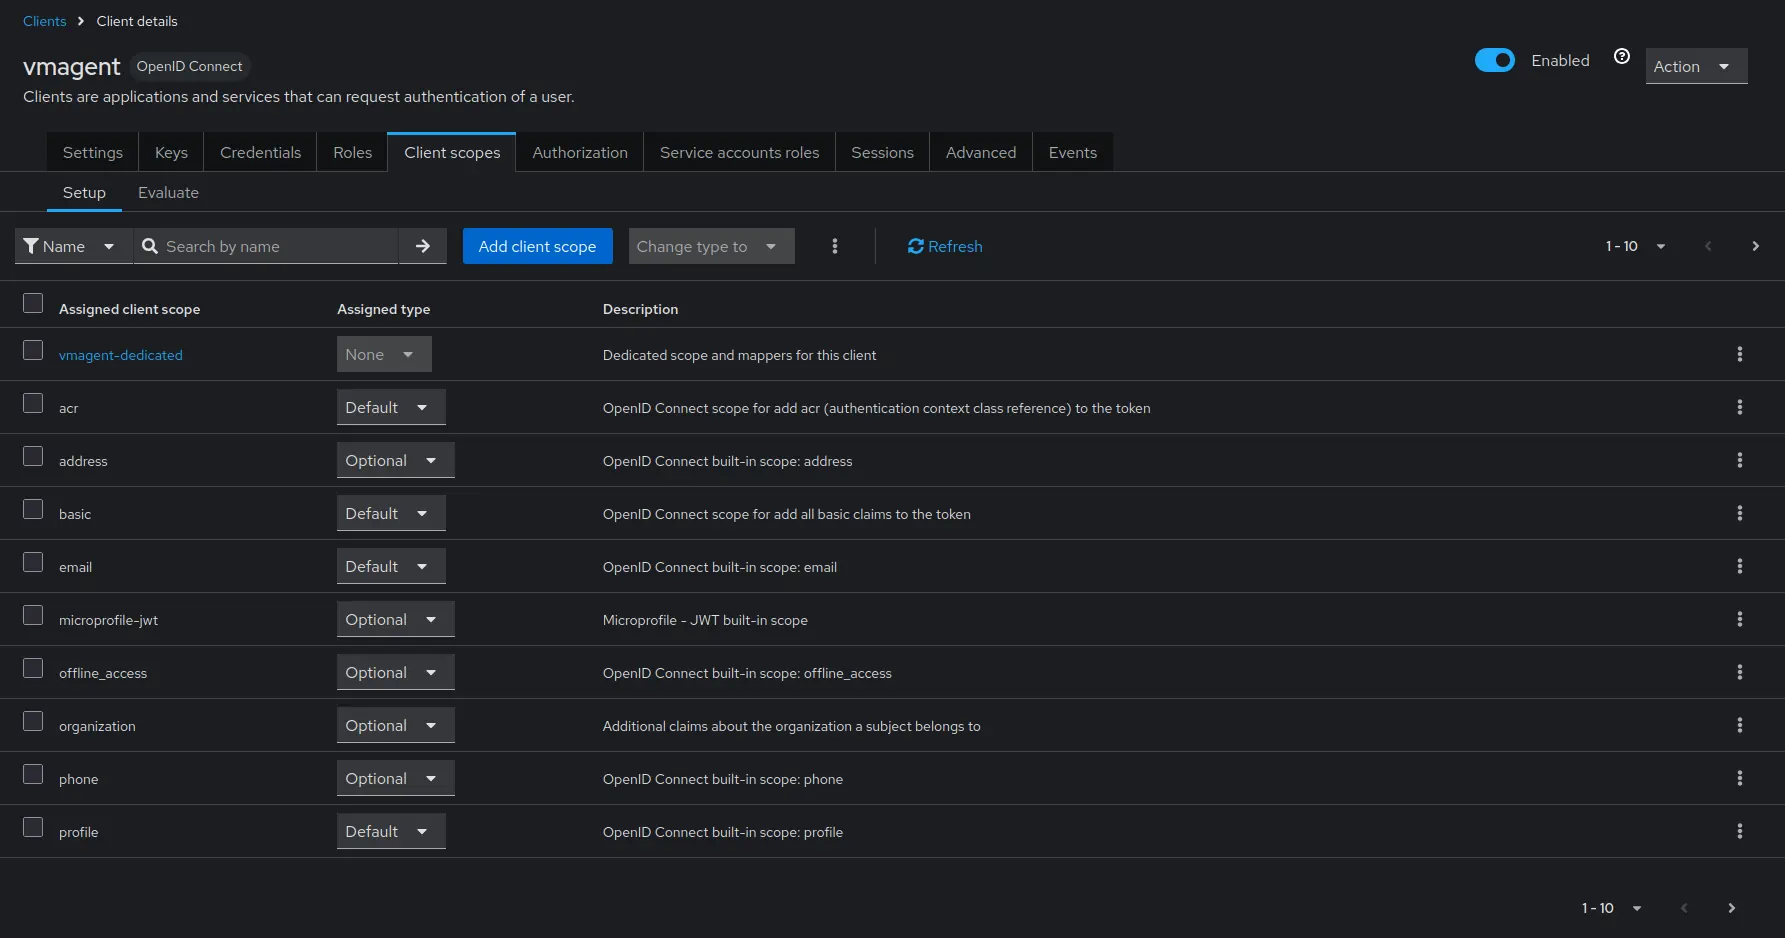The width and height of the screenshot is (1785, 938).
Task: Open assigned type dropdown for phone
Action: 395,778
